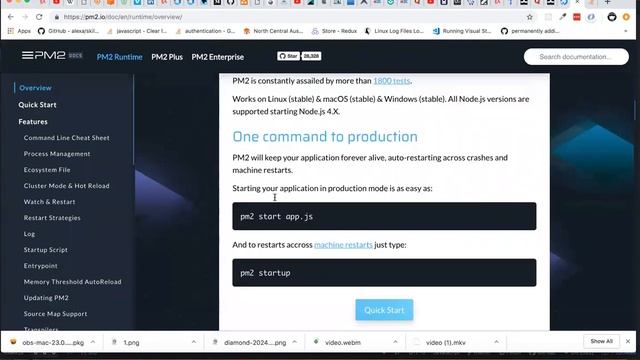This screenshot has width=640, height=360.
Task: Open Entrypoint page
Action: (40, 266)
